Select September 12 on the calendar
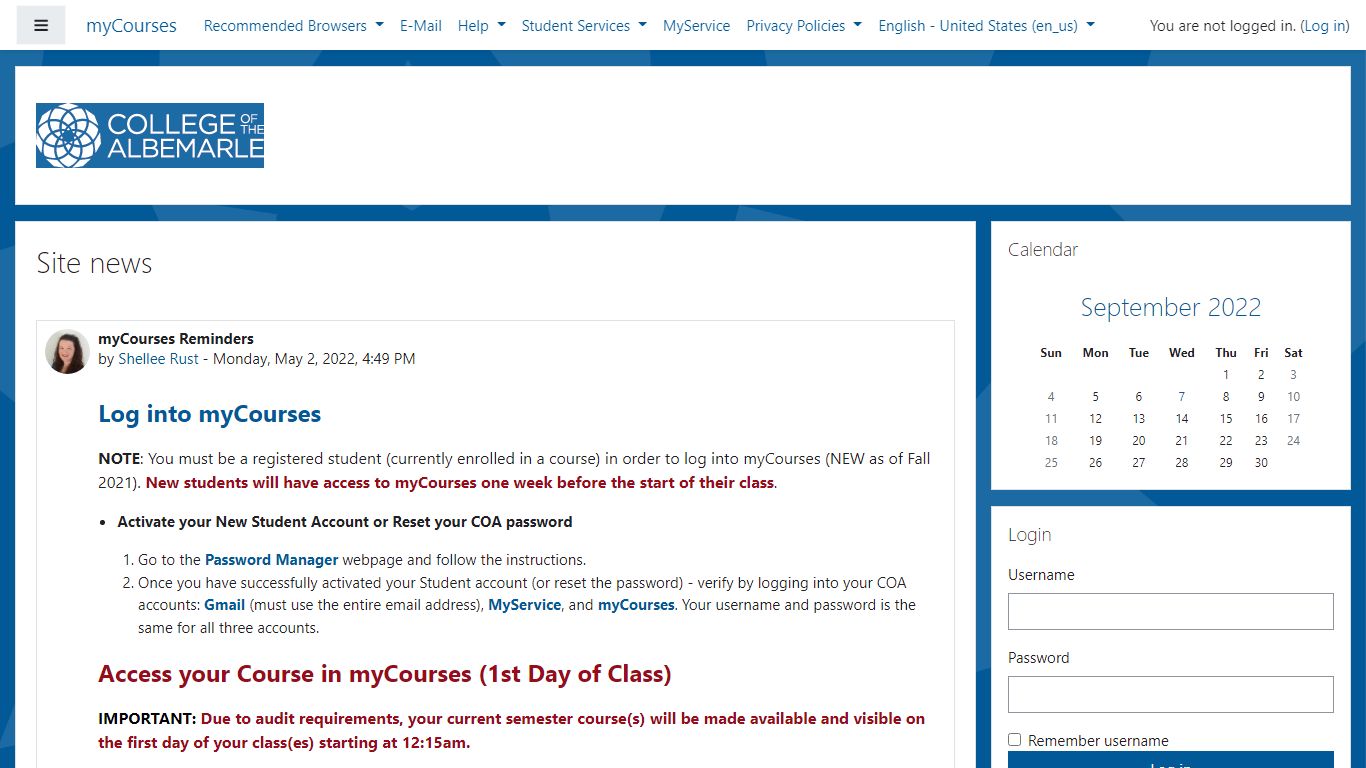Image resolution: width=1366 pixels, height=768 pixels. (1095, 418)
